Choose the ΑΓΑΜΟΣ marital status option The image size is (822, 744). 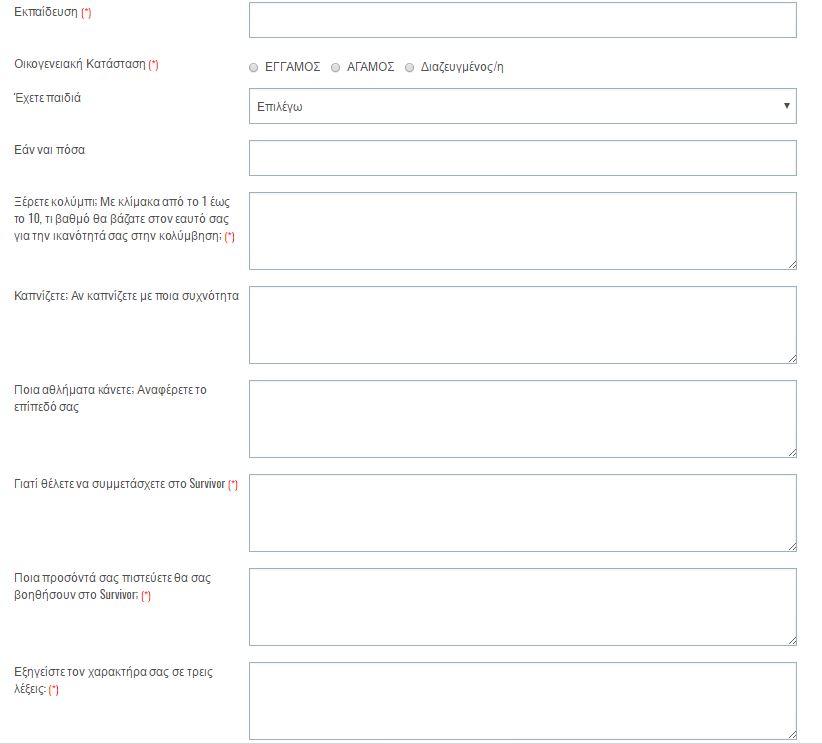point(336,68)
